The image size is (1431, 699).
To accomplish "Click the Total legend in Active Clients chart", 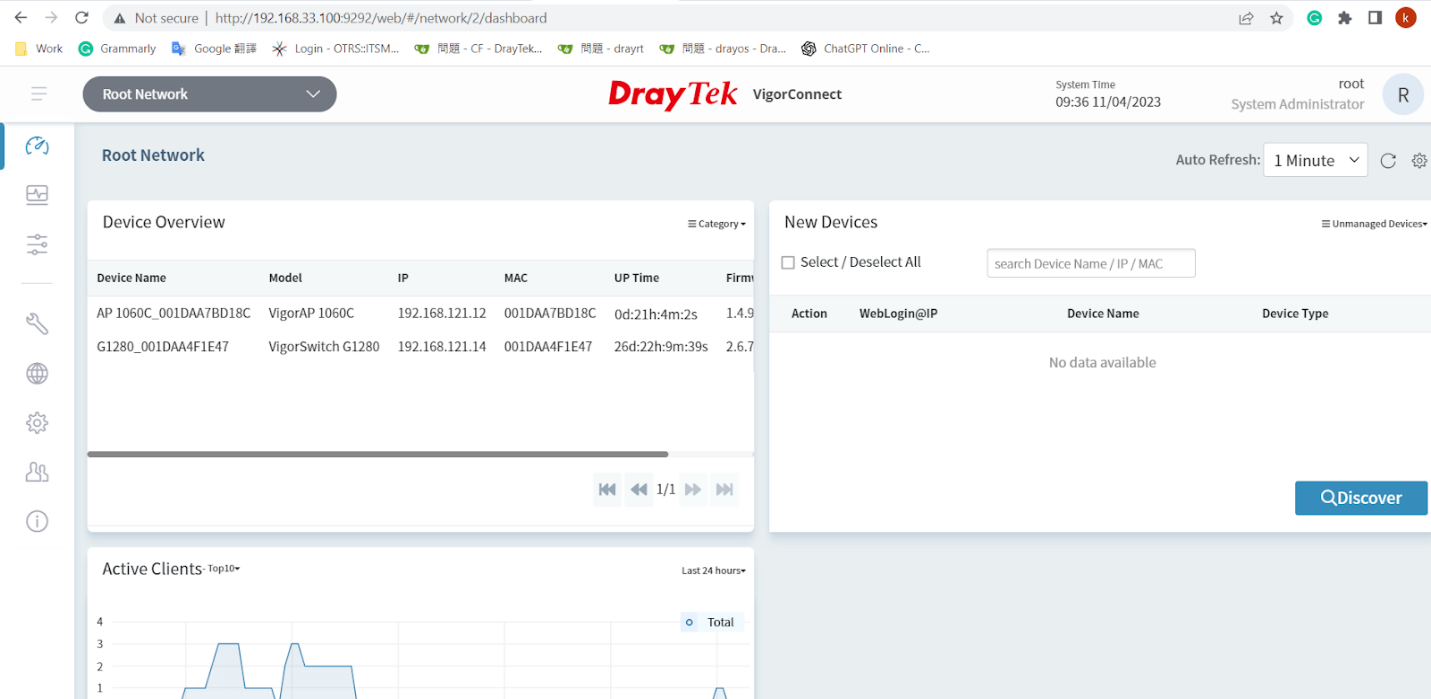I will (711, 622).
